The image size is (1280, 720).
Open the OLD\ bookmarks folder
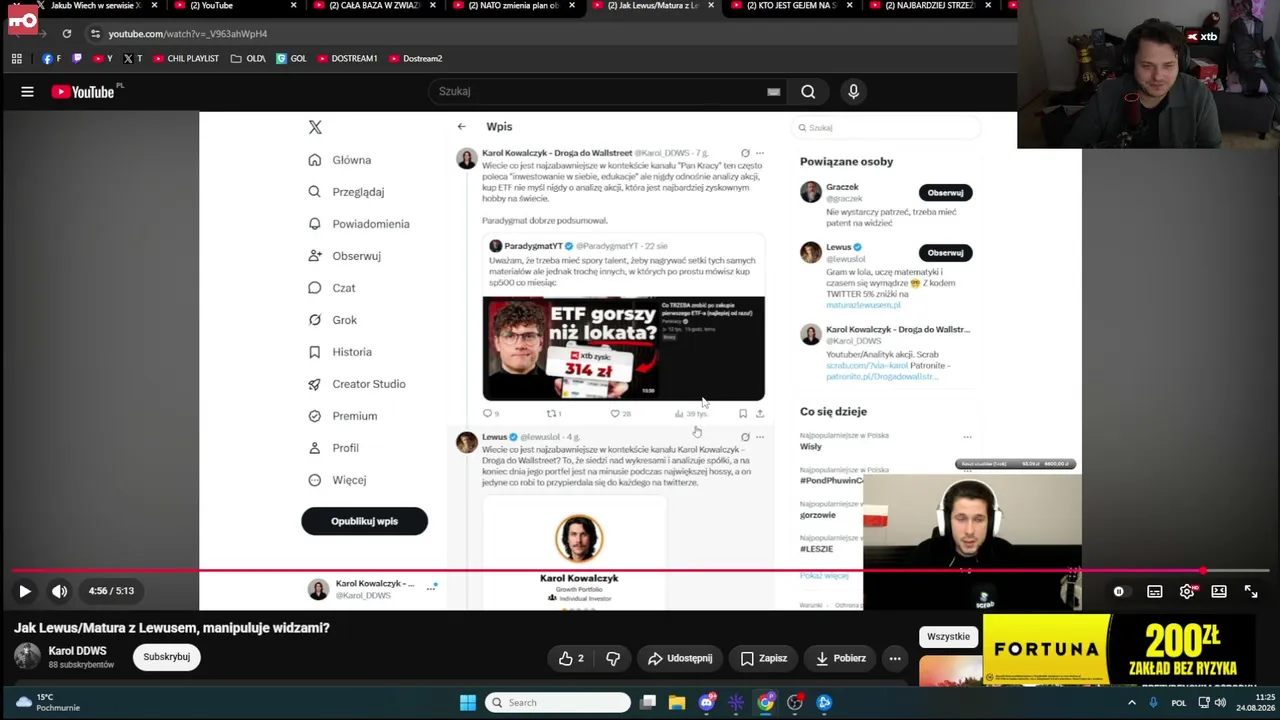248,59
